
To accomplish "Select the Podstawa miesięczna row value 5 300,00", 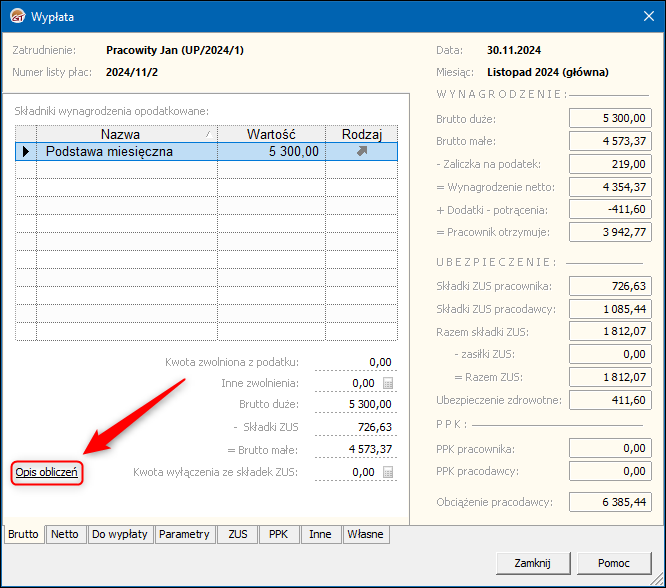I will pyautogui.click(x=271, y=152).
